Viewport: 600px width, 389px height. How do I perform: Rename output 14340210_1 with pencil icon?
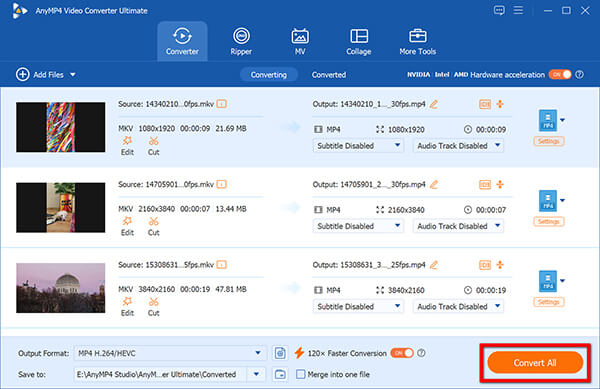pyautogui.click(x=434, y=104)
